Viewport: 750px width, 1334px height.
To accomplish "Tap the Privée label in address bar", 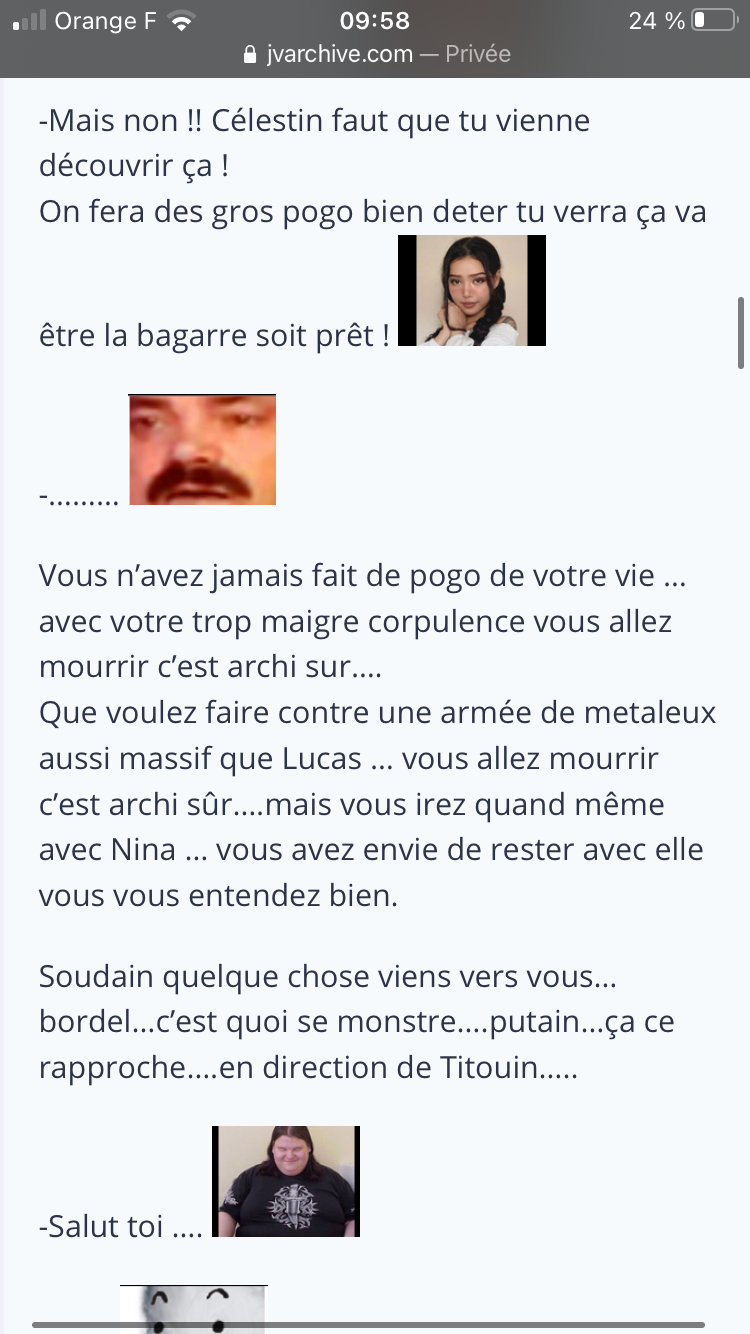I will tap(478, 54).
